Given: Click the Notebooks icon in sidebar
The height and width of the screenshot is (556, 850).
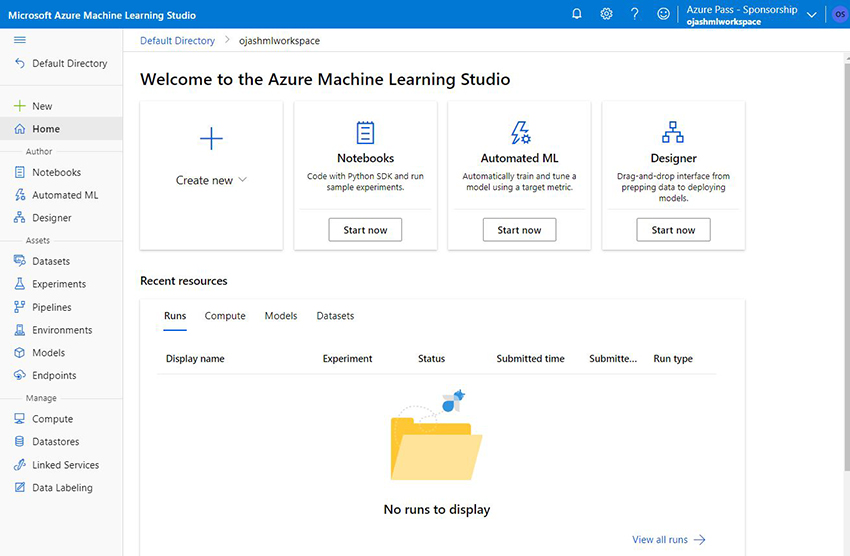Looking at the screenshot, I should [x=20, y=172].
